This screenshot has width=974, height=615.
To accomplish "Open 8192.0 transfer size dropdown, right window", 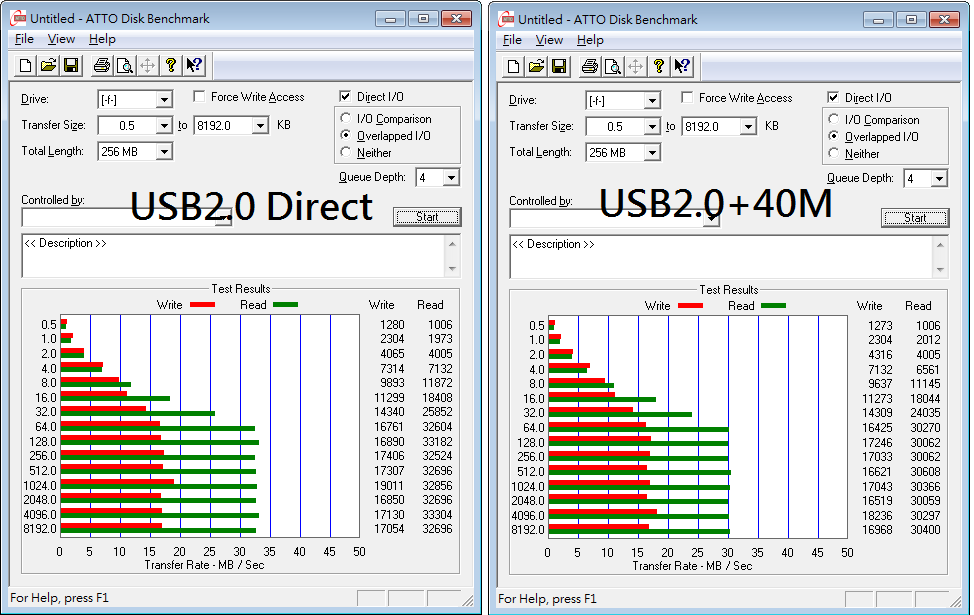I will [x=749, y=127].
